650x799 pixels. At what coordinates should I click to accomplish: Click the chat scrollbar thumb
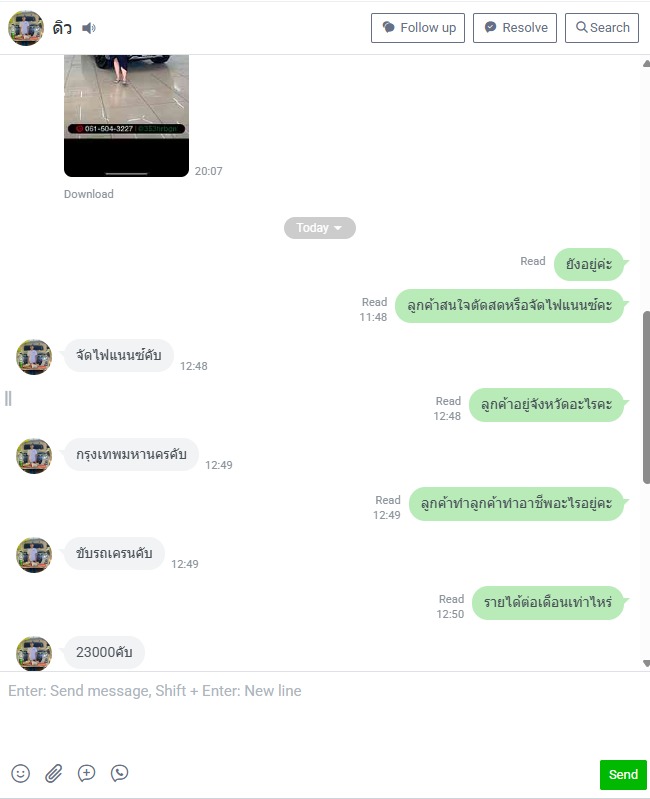(x=646, y=397)
